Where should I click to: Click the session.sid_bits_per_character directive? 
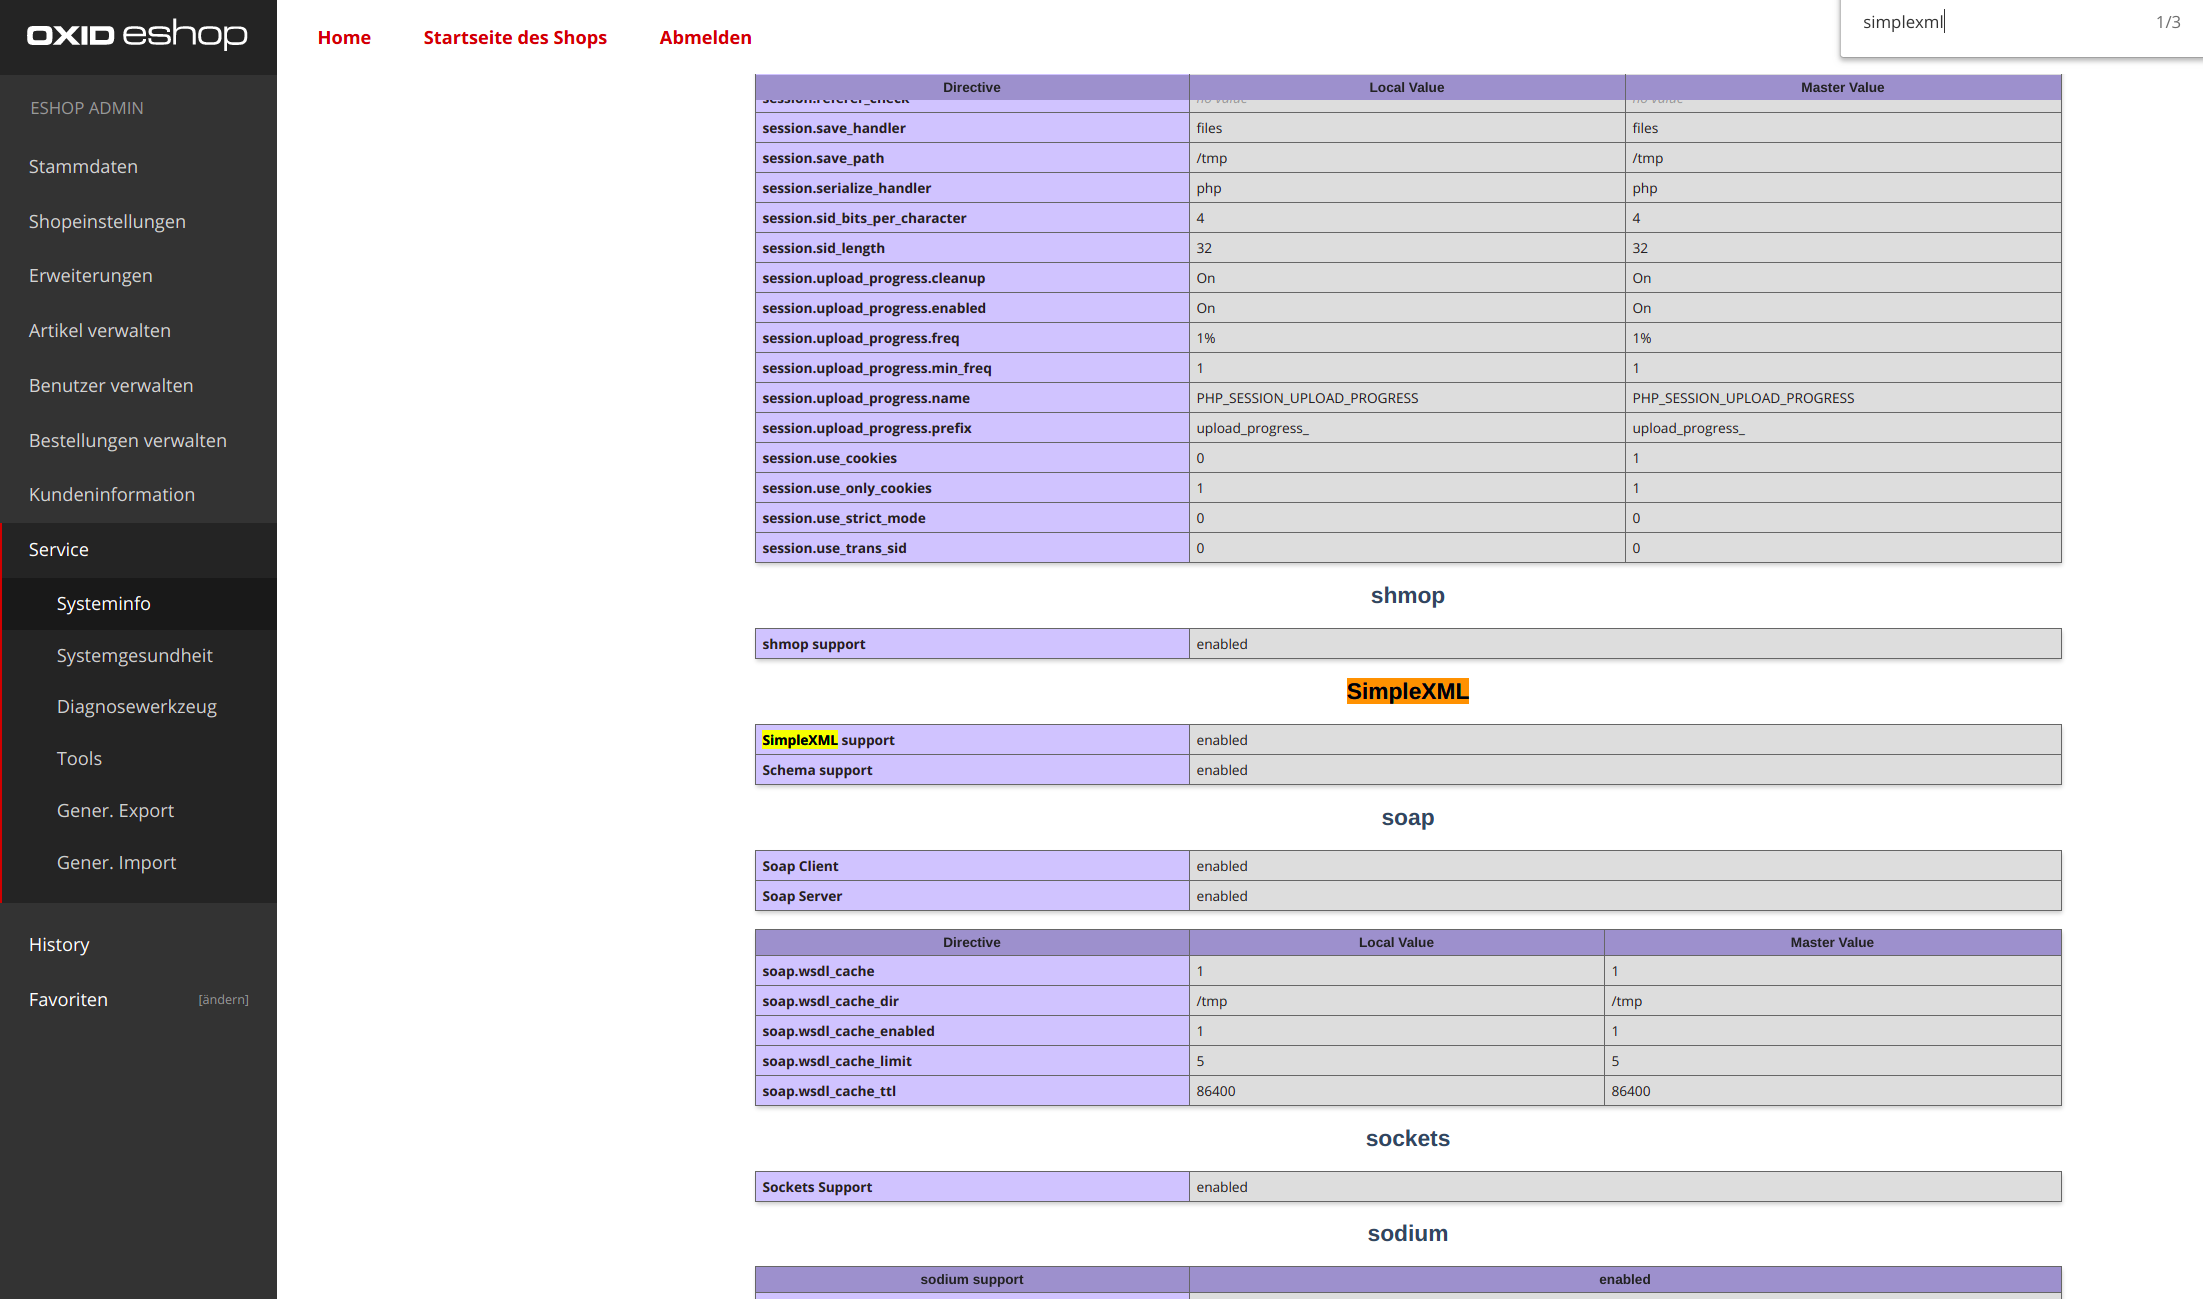pyautogui.click(x=864, y=218)
